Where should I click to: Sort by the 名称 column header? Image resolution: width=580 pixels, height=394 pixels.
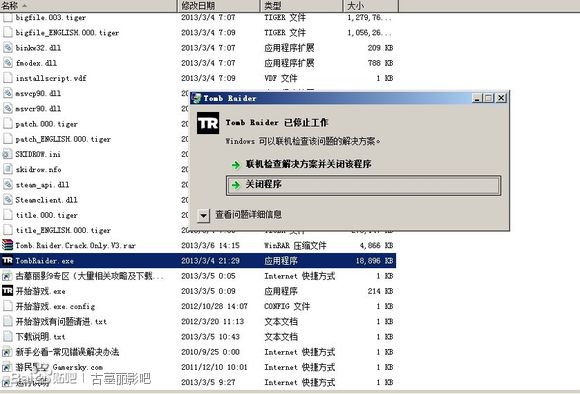[x=89, y=6]
